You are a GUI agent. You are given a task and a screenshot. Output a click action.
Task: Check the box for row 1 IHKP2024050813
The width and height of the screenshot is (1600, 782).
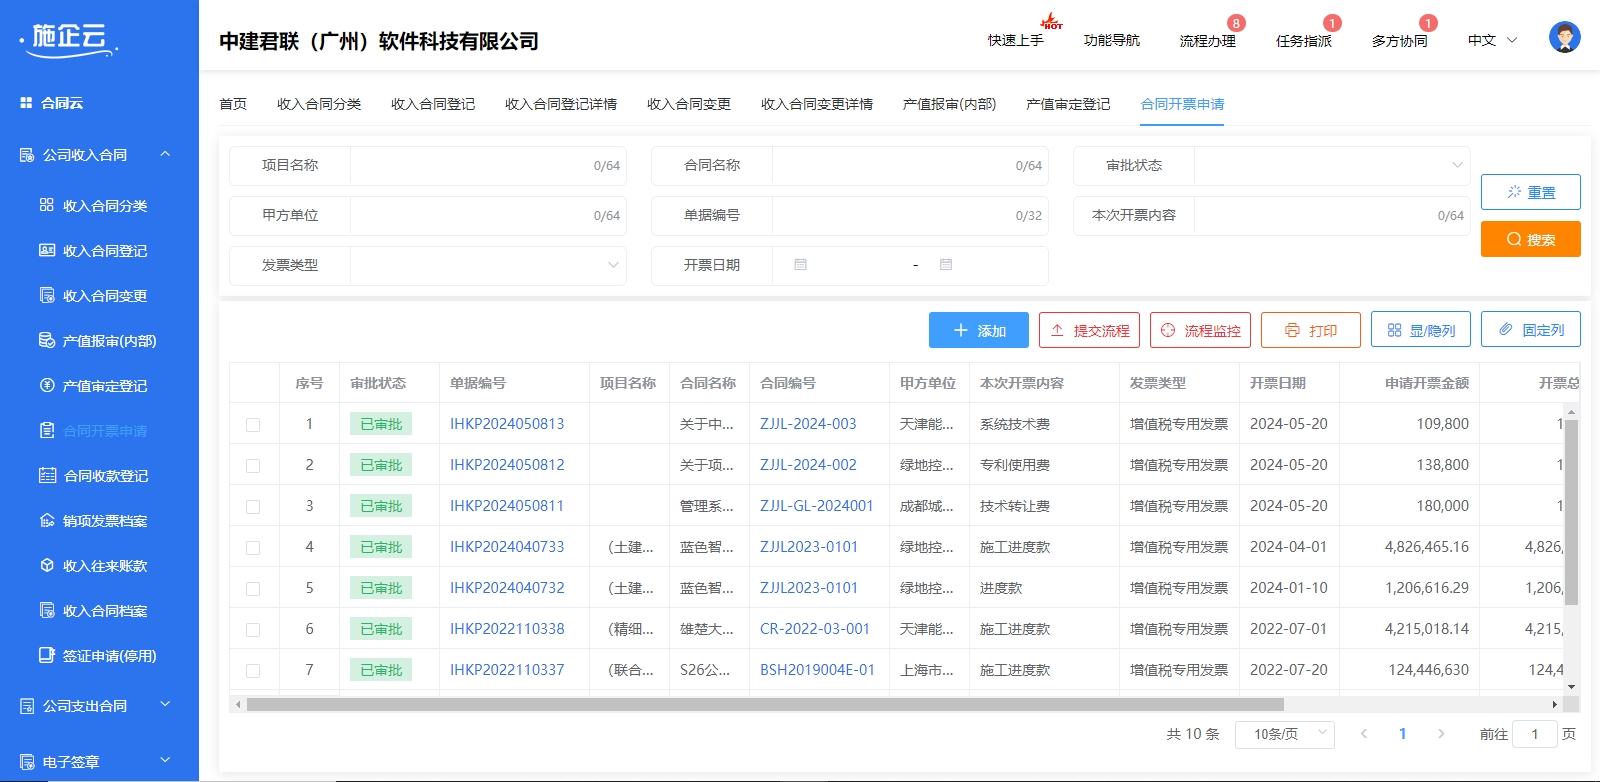click(253, 425)
